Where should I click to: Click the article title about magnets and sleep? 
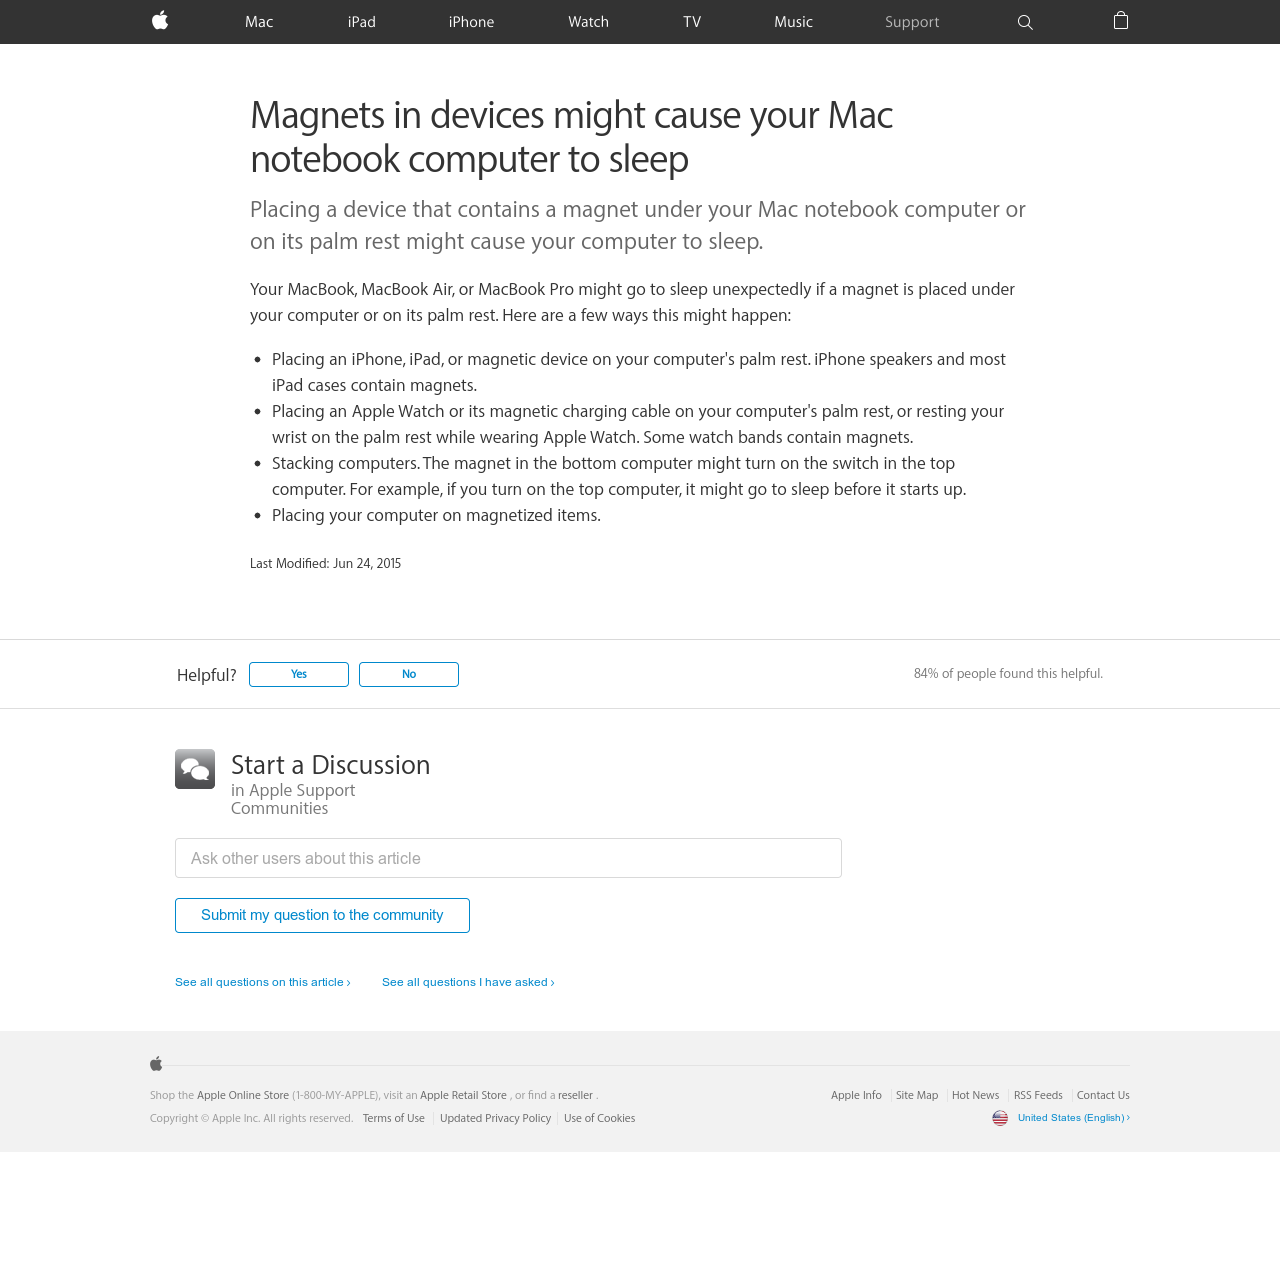pyautogui.click(x=571, y=137)
